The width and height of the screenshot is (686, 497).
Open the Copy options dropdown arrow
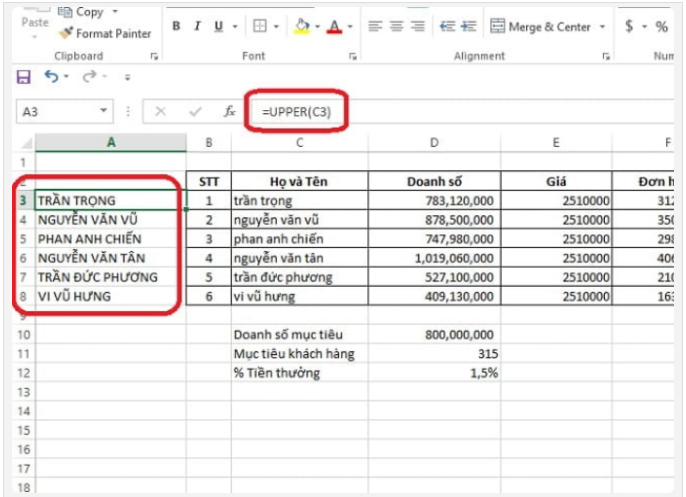click(x=115, y=11)
